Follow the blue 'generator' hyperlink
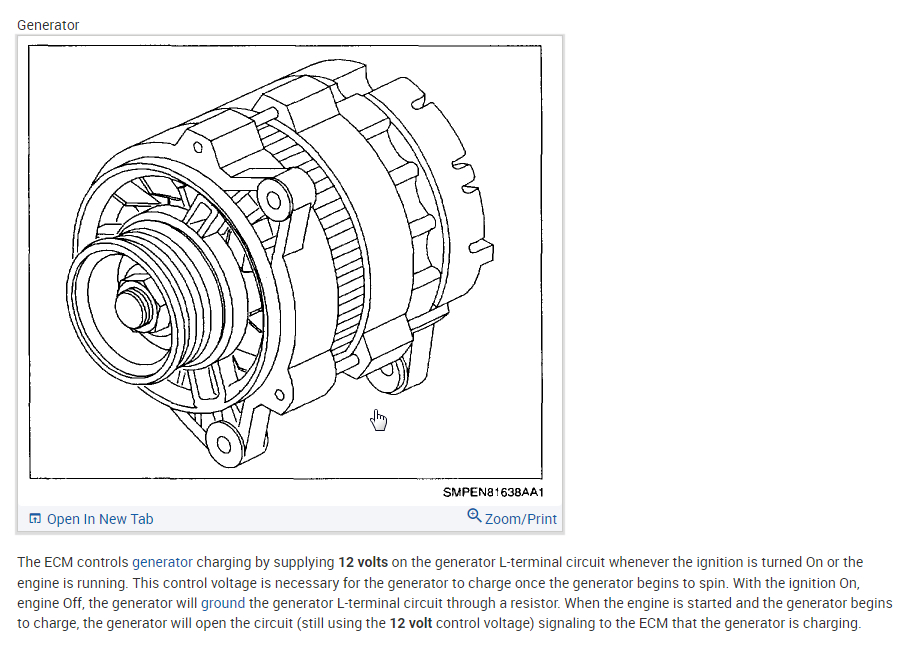 [162, 562]
